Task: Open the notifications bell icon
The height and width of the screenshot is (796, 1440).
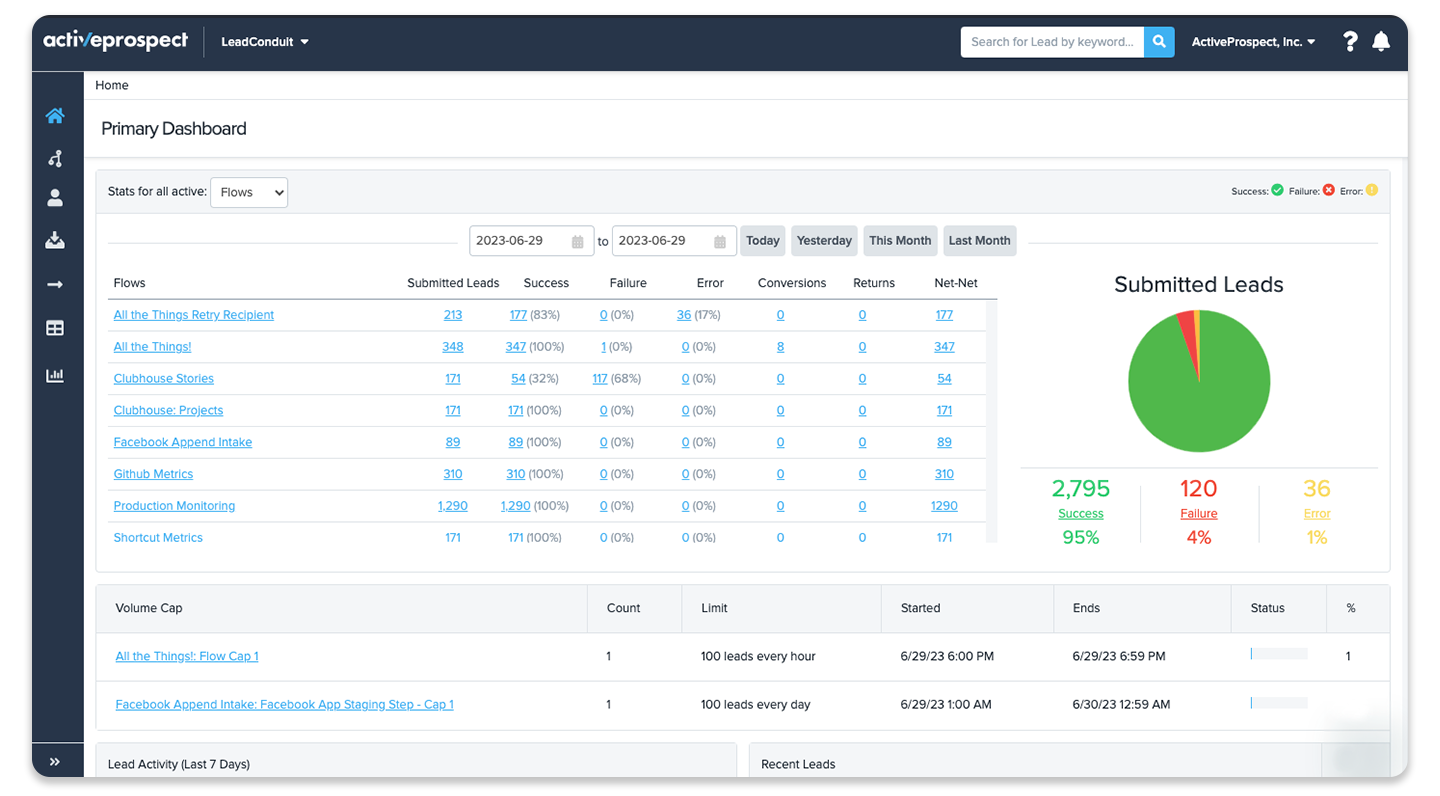Action: click(x=1381, y=42)
